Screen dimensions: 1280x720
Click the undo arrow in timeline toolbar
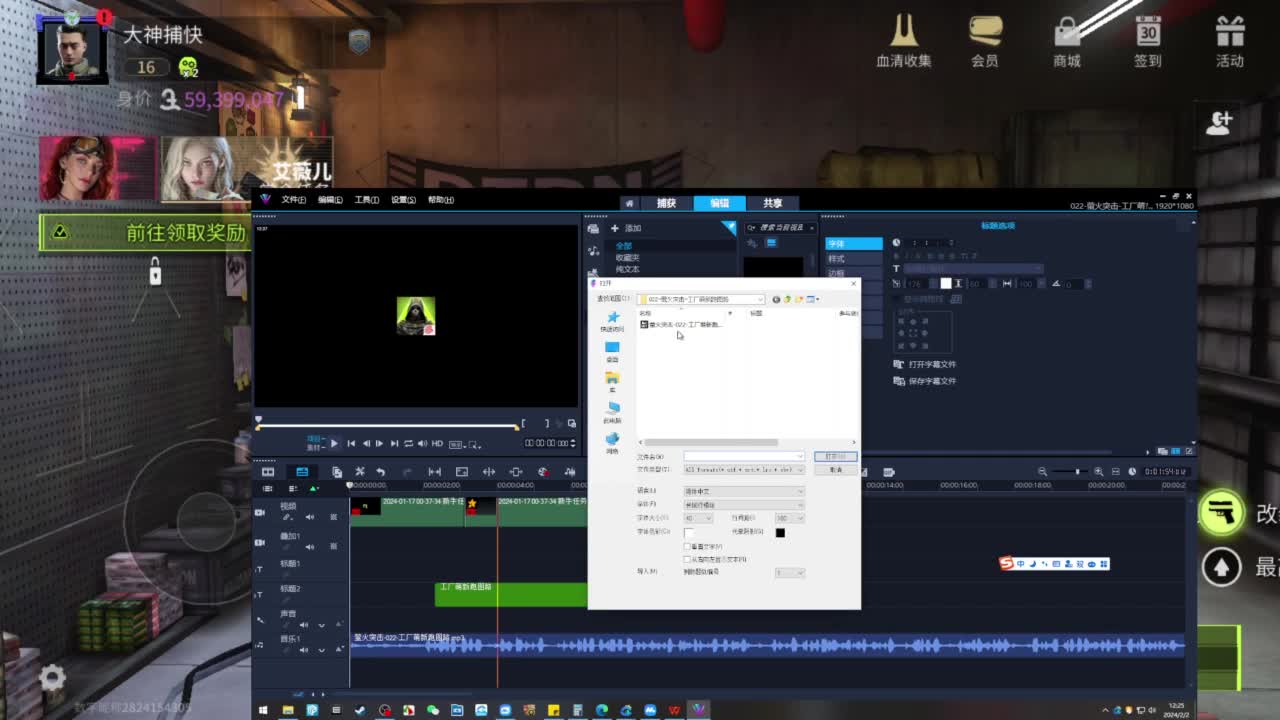point(380,471)
